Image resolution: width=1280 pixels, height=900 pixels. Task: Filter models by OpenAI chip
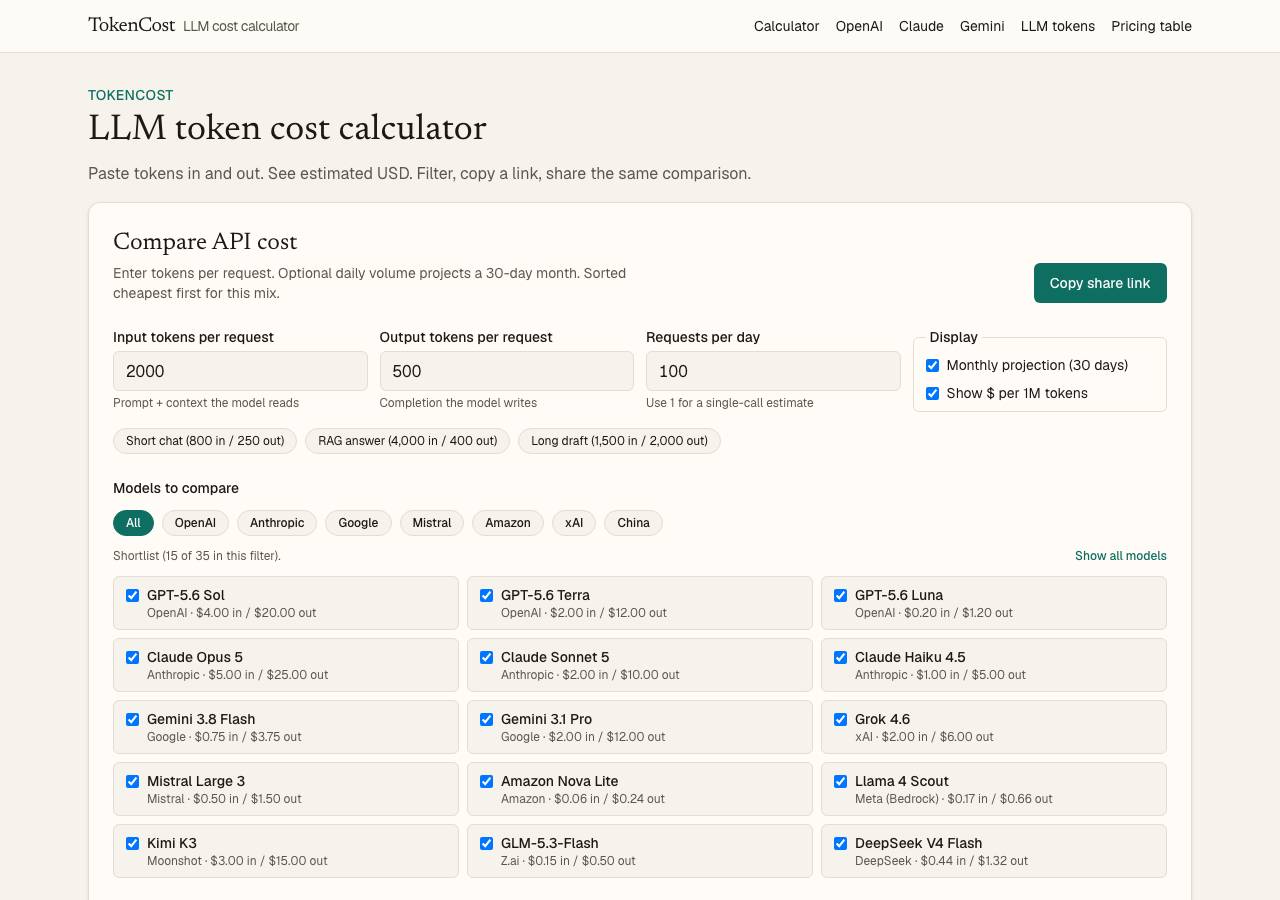pos(195,523)
